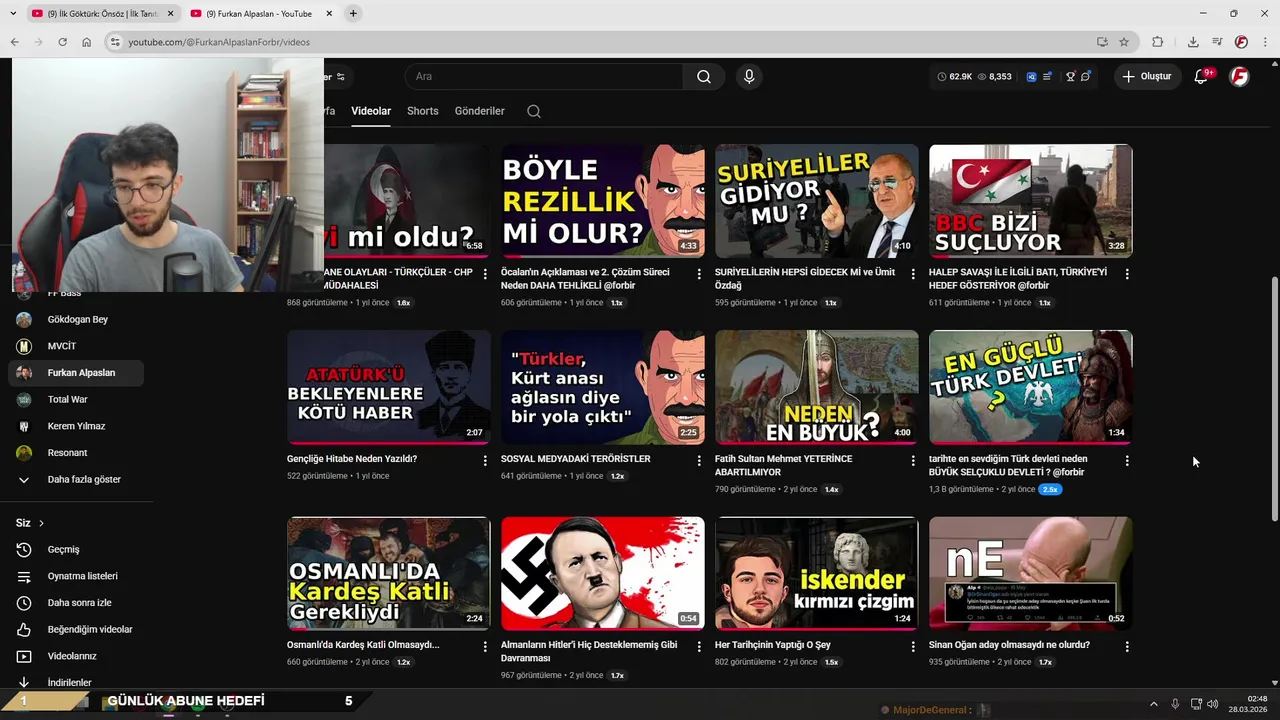Screen dimensions: 1280x720
Task: Open the account avatar menu
Action: coord(1239,77)
